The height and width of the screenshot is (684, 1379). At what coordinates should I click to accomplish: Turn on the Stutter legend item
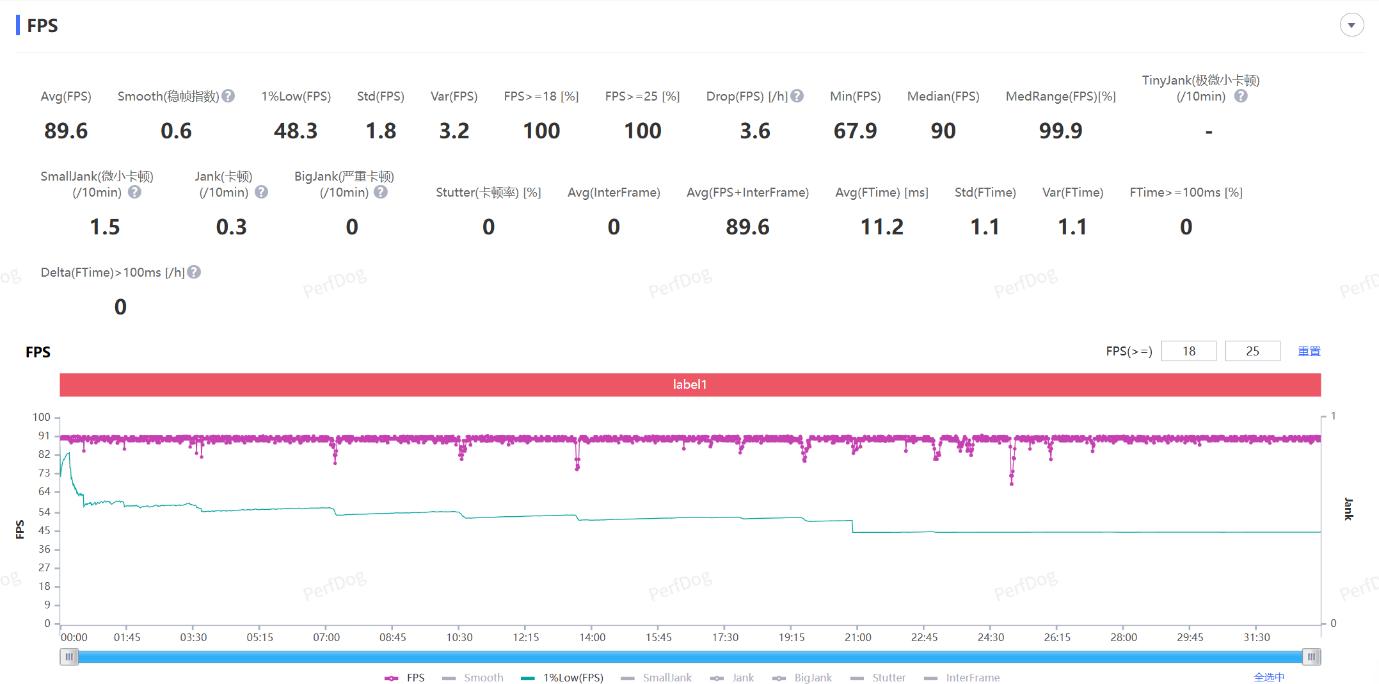[878, 678]
